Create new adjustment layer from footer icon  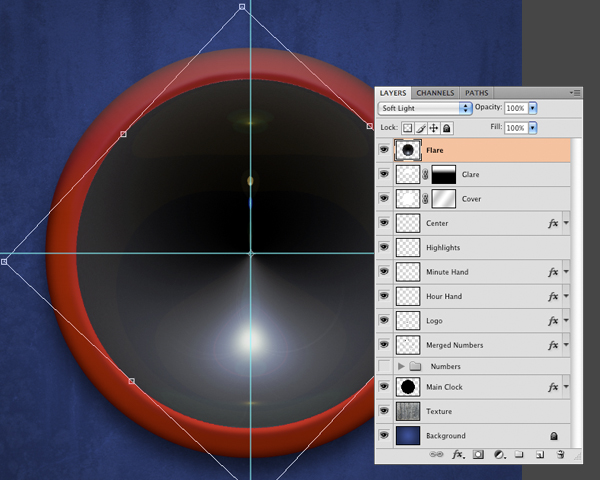pyautogui.click(x=498, y=454)
